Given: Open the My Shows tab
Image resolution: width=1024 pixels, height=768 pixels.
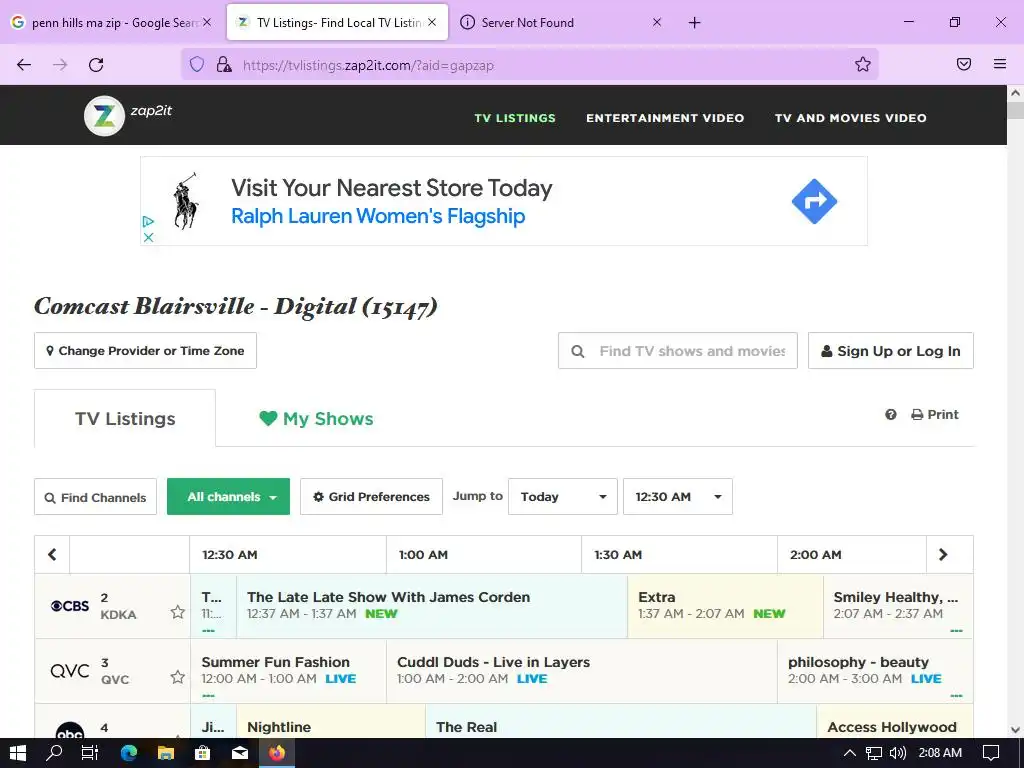Looking at the screenshot, I should [x=316, y=419].
